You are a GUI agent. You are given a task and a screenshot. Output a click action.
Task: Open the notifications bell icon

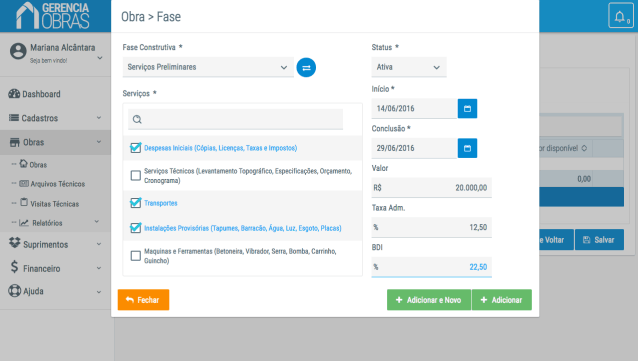pyautogui.click(x=621, y=16)
